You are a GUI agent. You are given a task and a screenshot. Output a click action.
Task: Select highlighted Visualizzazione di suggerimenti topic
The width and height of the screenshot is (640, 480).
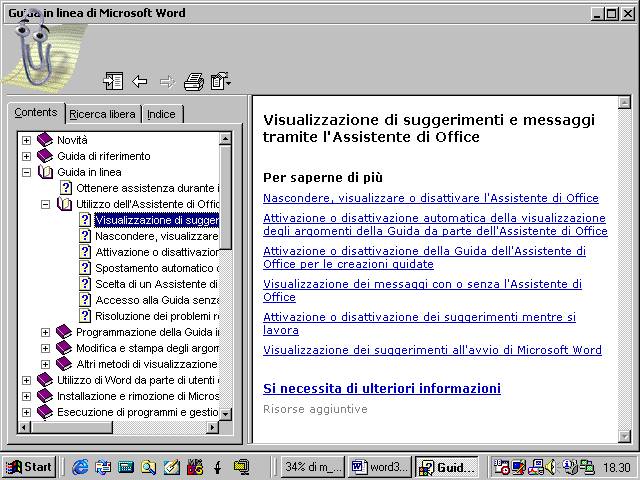[x=157, y=220]
